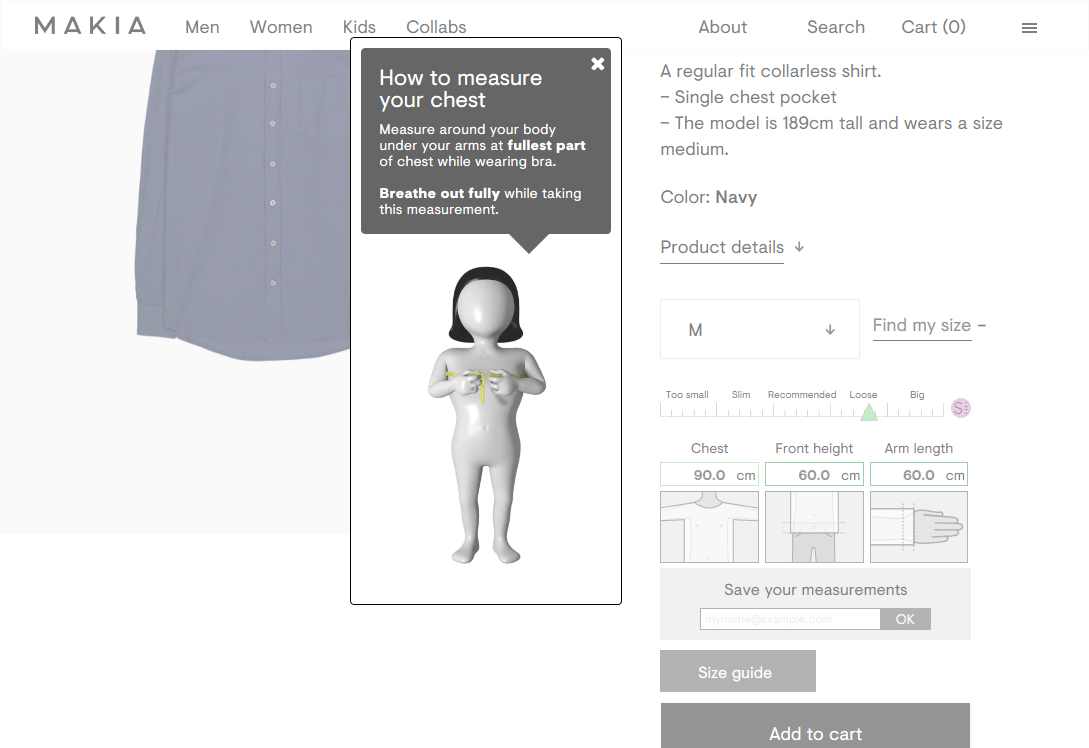Click 'How to measure your chest' heading
This screenshot has width=1089, height=748.
coord(460,88)
